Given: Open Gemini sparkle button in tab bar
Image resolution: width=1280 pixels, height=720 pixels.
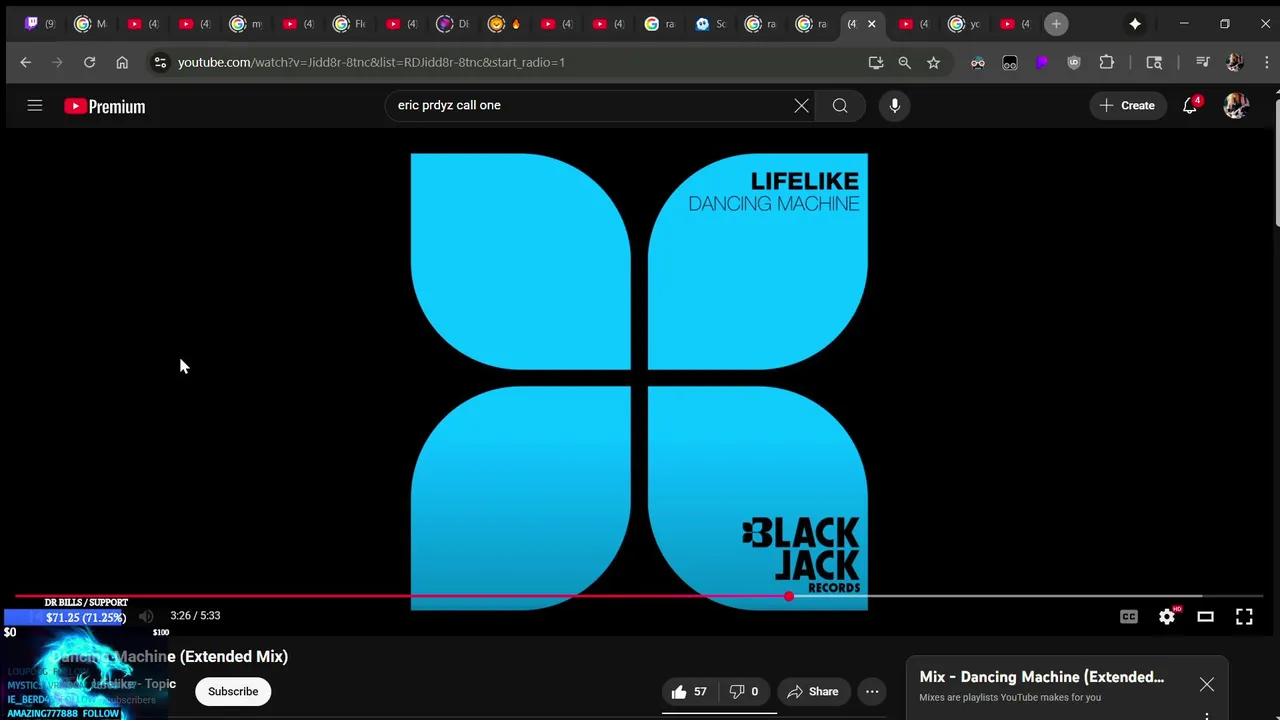Looking at the screenshot, I should [1135, 24].
